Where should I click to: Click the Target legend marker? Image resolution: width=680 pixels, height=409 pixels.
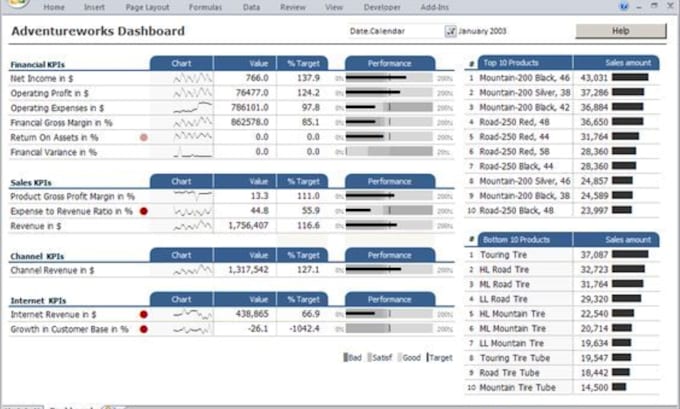[x=428, y=358]
